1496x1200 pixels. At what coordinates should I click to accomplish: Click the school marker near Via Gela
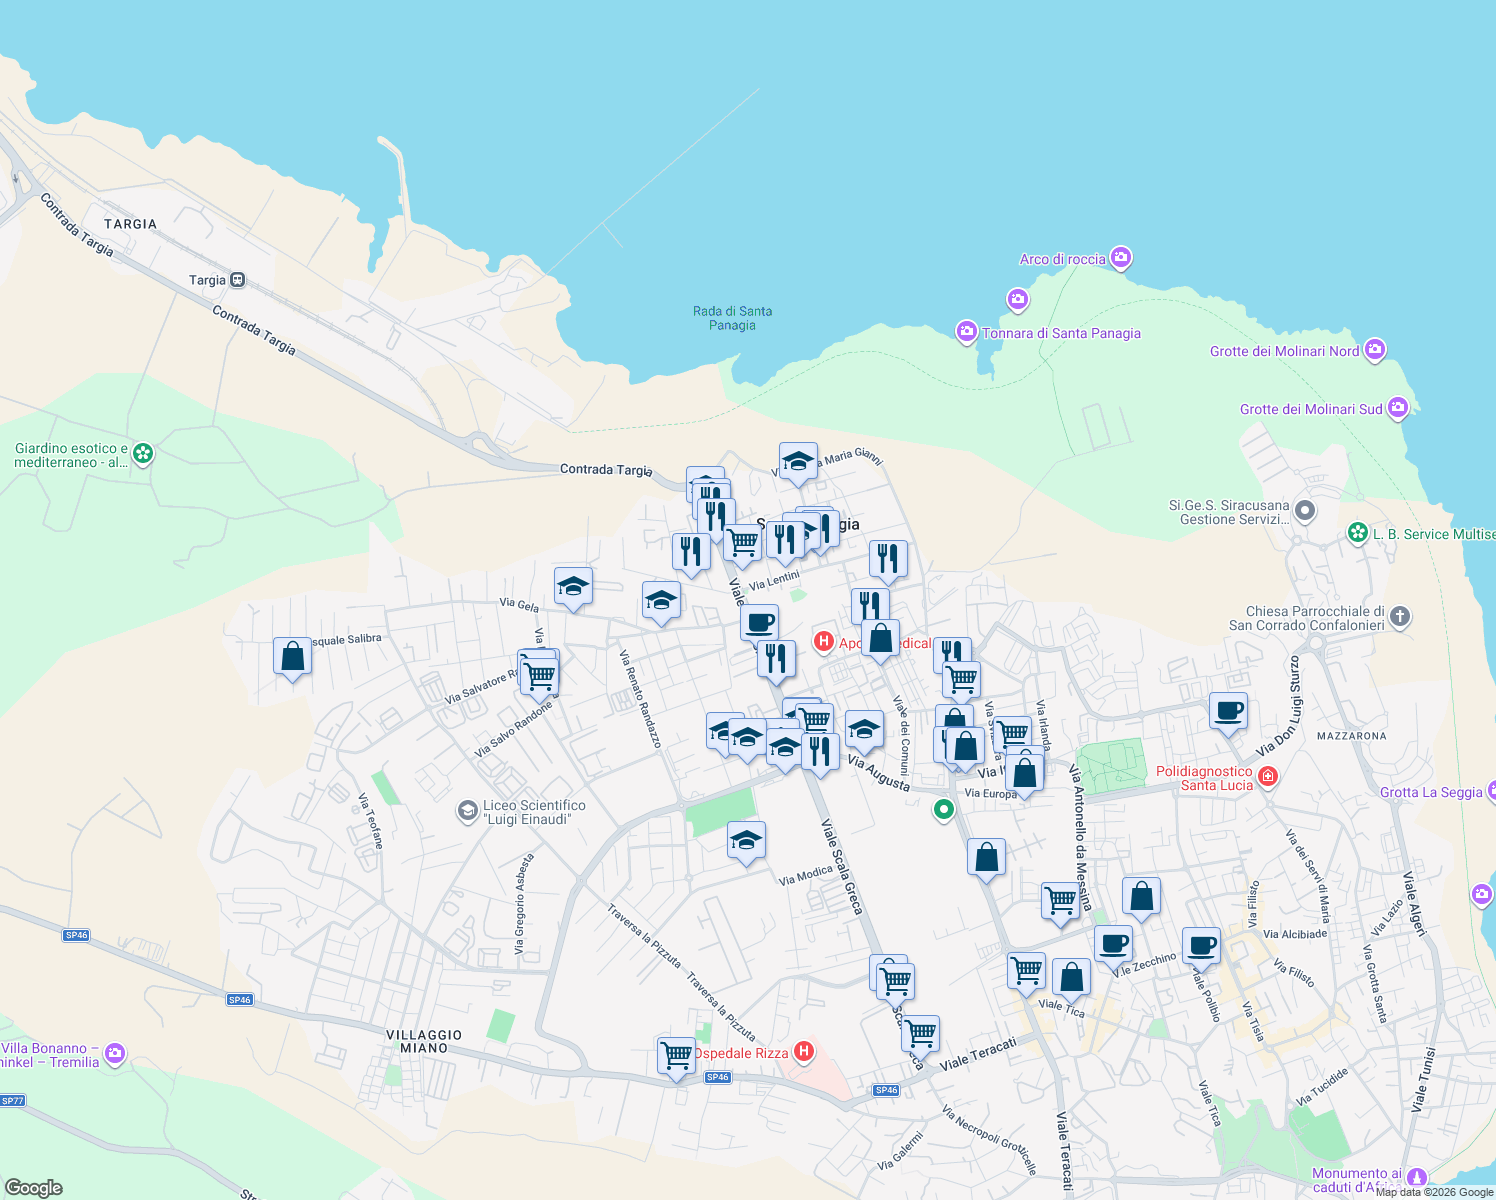[x=573, y=588]
